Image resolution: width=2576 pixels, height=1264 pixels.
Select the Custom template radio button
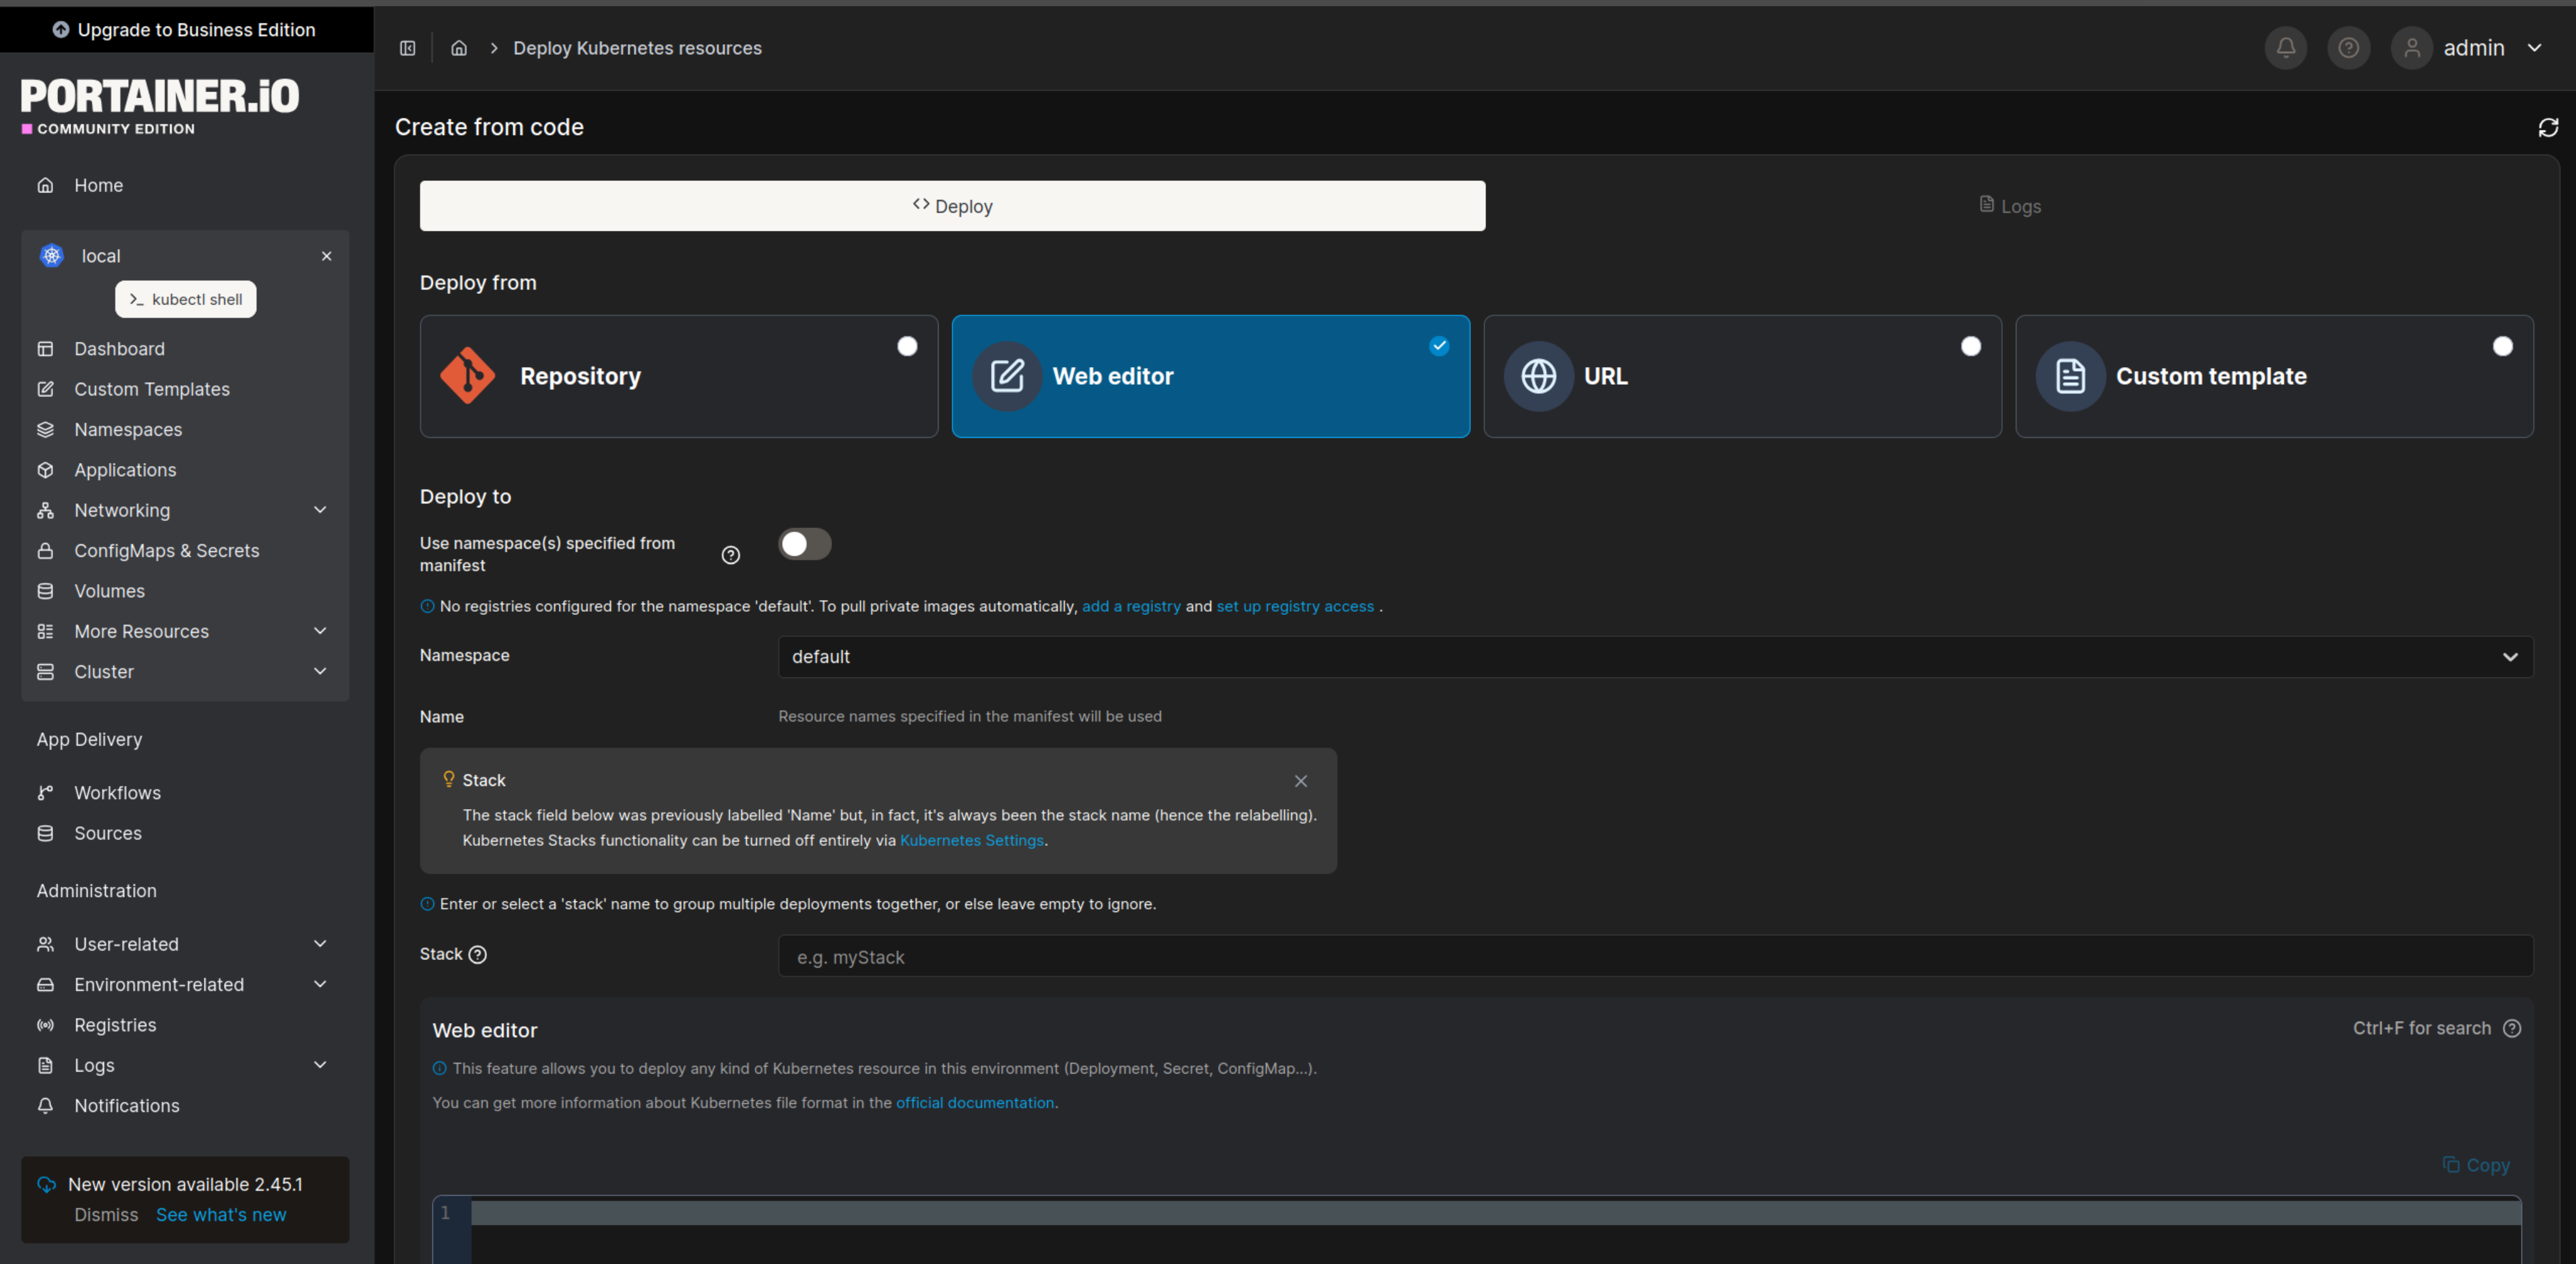pyautogui.click(x=2503, y=346)
